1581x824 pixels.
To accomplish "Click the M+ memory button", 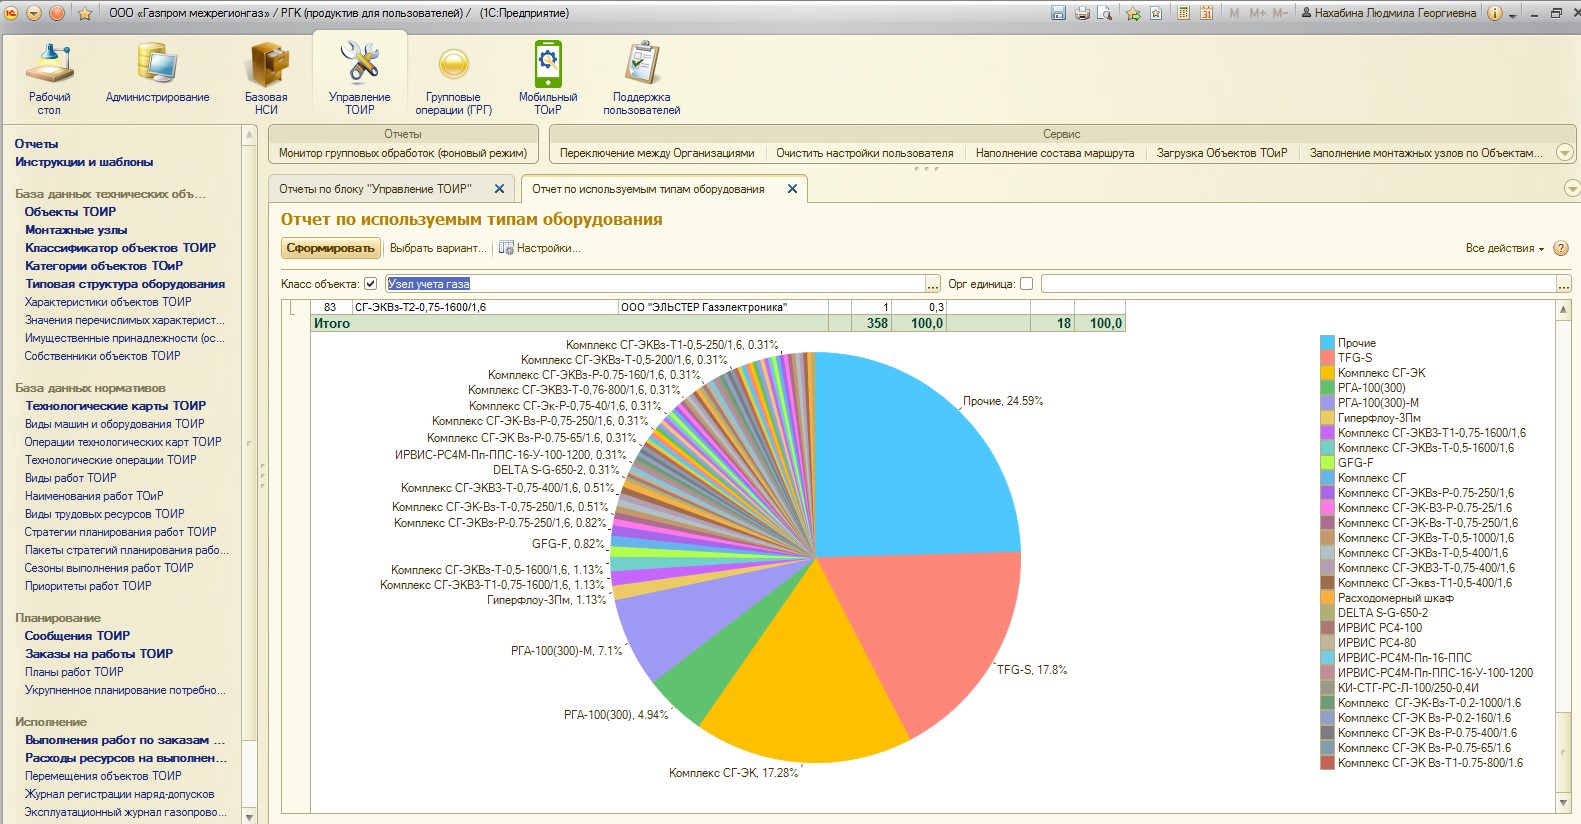I will (1257, 13).
